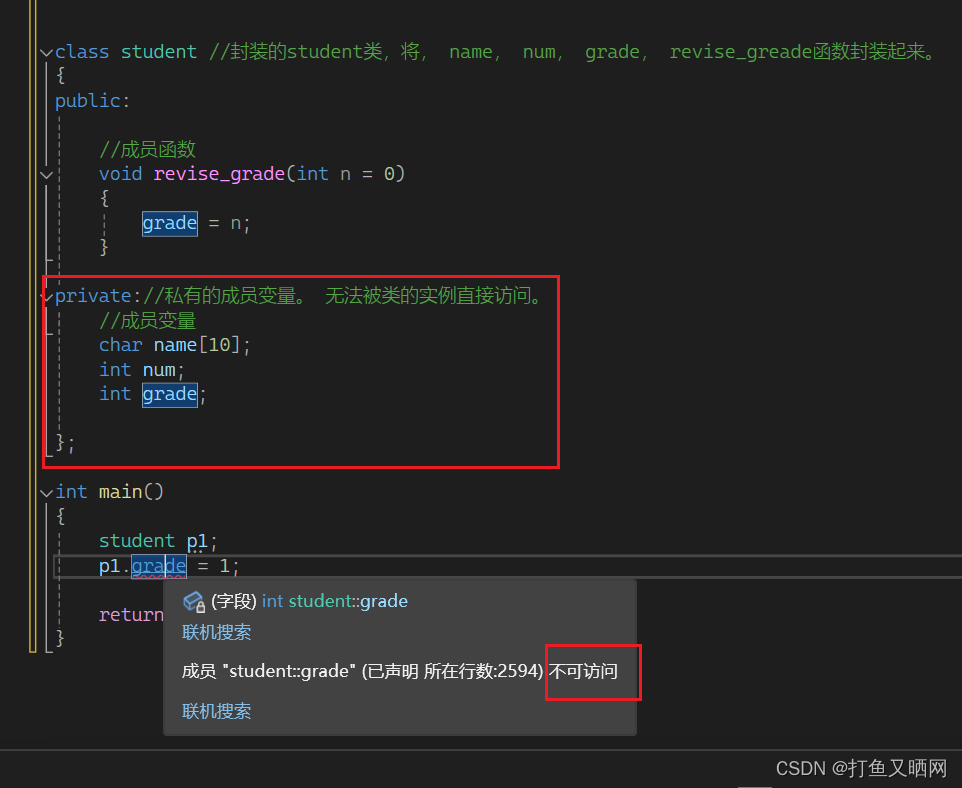Click the underlined grade in p1.grade
The image size is (962, 788).
coord(159,566)
